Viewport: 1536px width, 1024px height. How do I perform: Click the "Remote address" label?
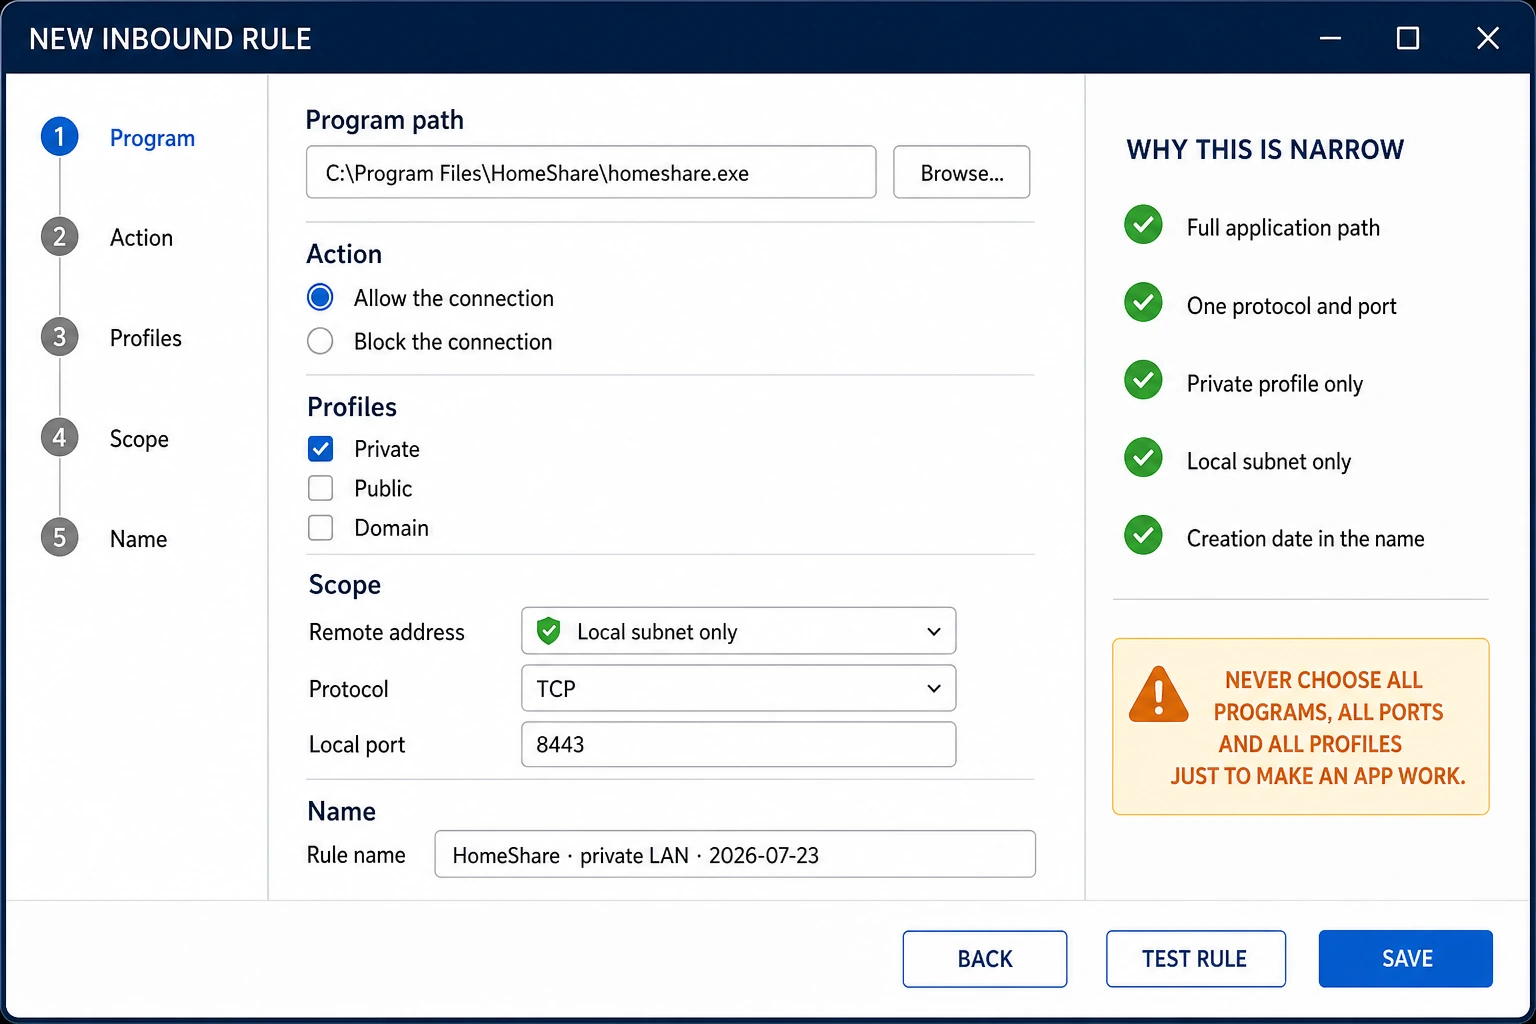pos(387,632)
